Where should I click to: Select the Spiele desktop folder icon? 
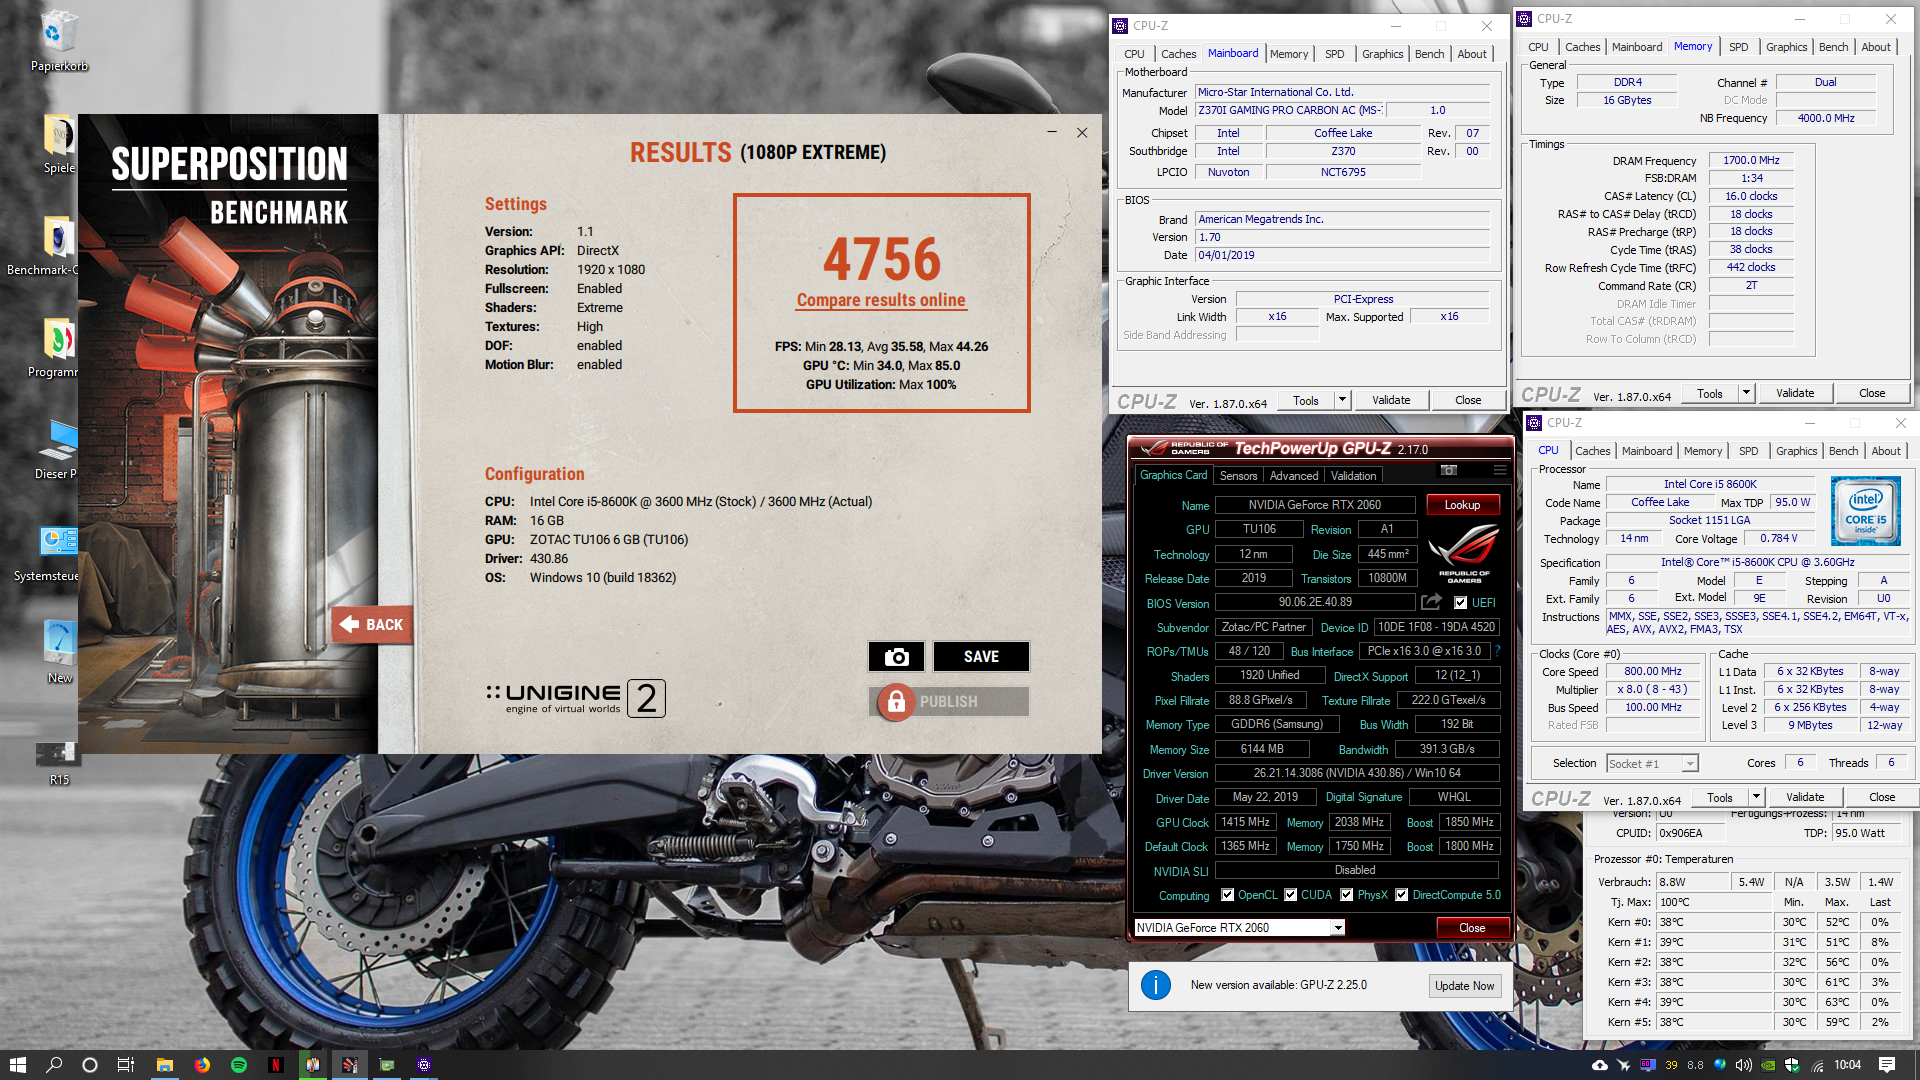pos(58,145)
